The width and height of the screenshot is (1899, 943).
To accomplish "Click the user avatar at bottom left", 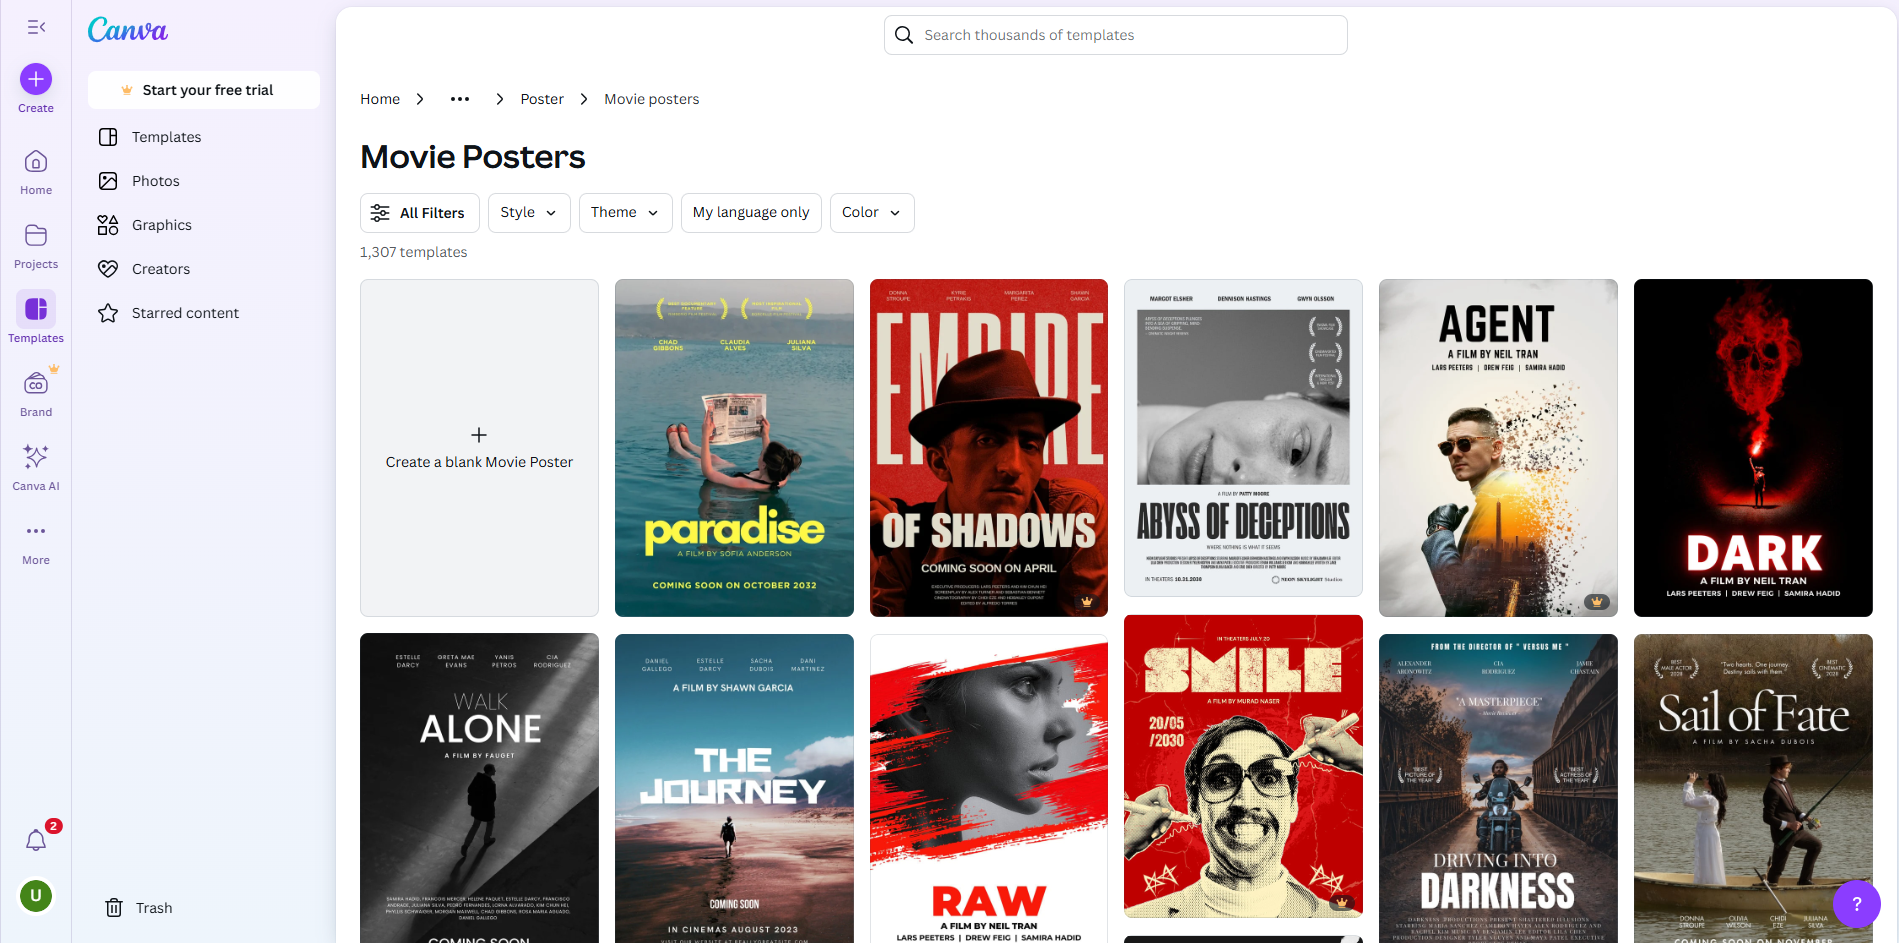I will point(34,896).
